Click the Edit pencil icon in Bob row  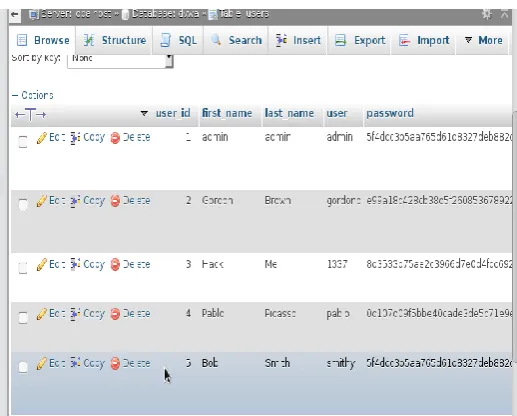pyautogui.click(x=42, y=363)
